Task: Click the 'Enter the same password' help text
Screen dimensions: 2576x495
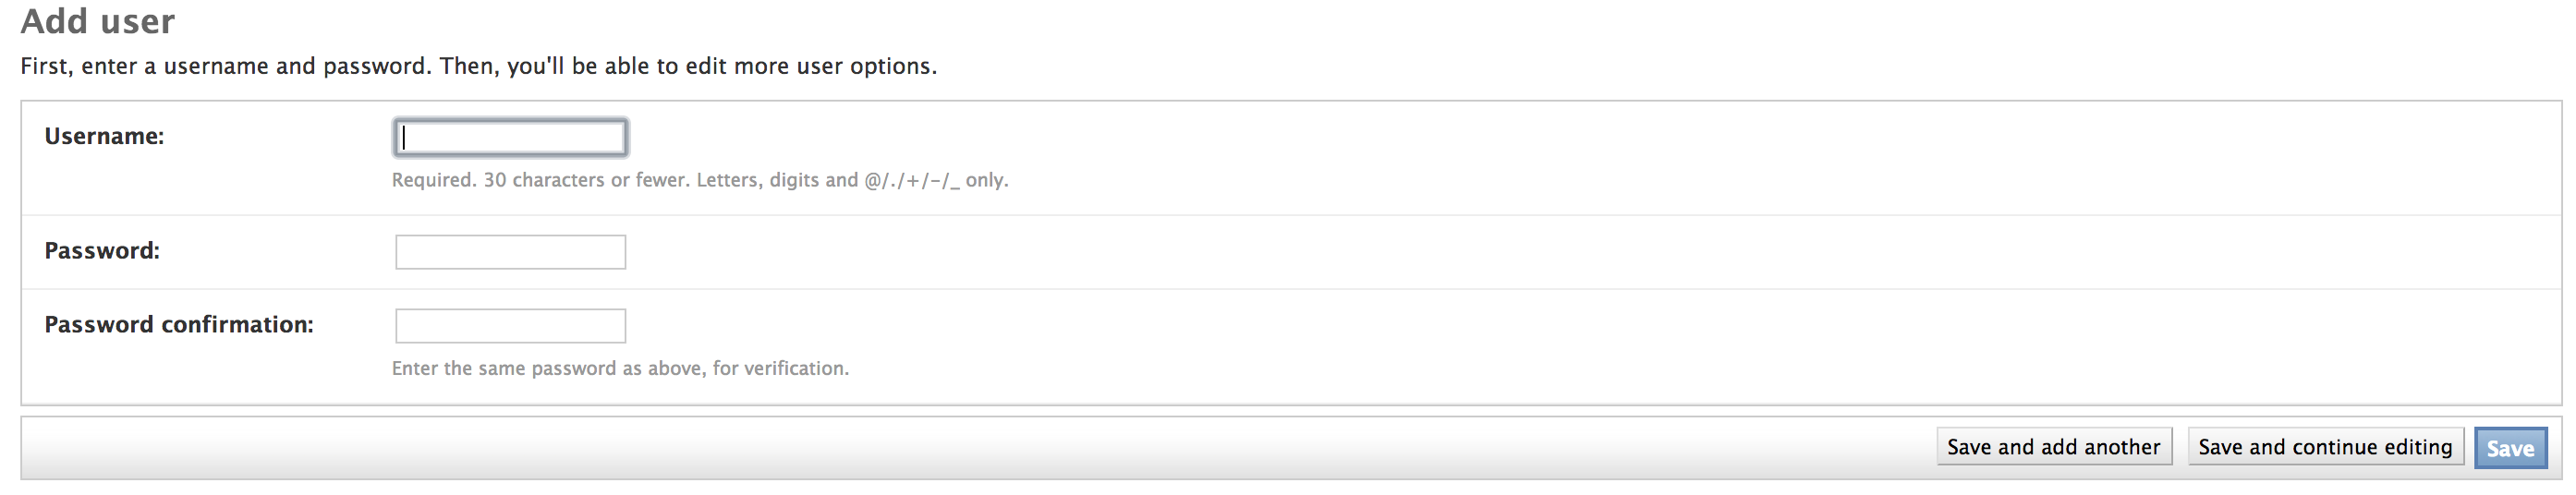Action: [620, 368]
